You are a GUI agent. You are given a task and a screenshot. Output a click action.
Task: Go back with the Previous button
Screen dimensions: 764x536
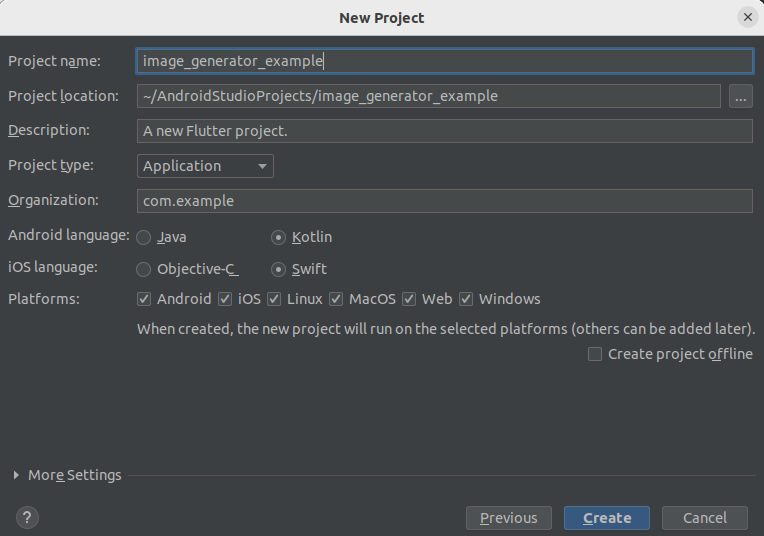pyautogui.click(x=508, y=518)
